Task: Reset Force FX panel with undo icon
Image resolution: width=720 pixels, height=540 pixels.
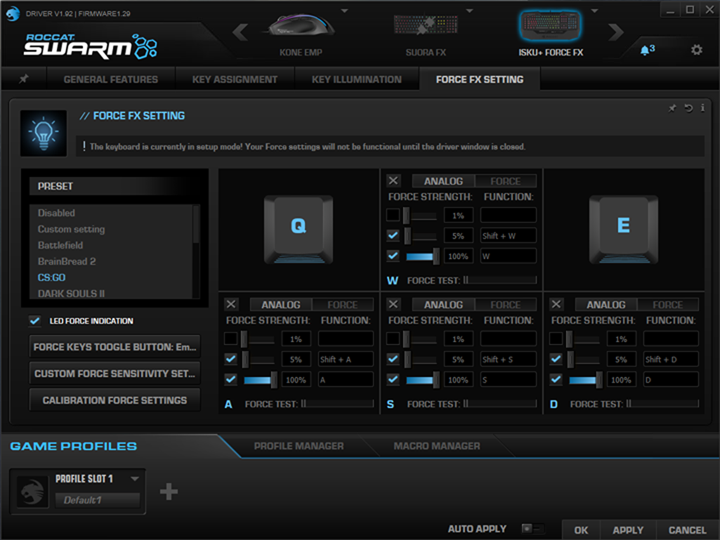Action: (689, 107)
